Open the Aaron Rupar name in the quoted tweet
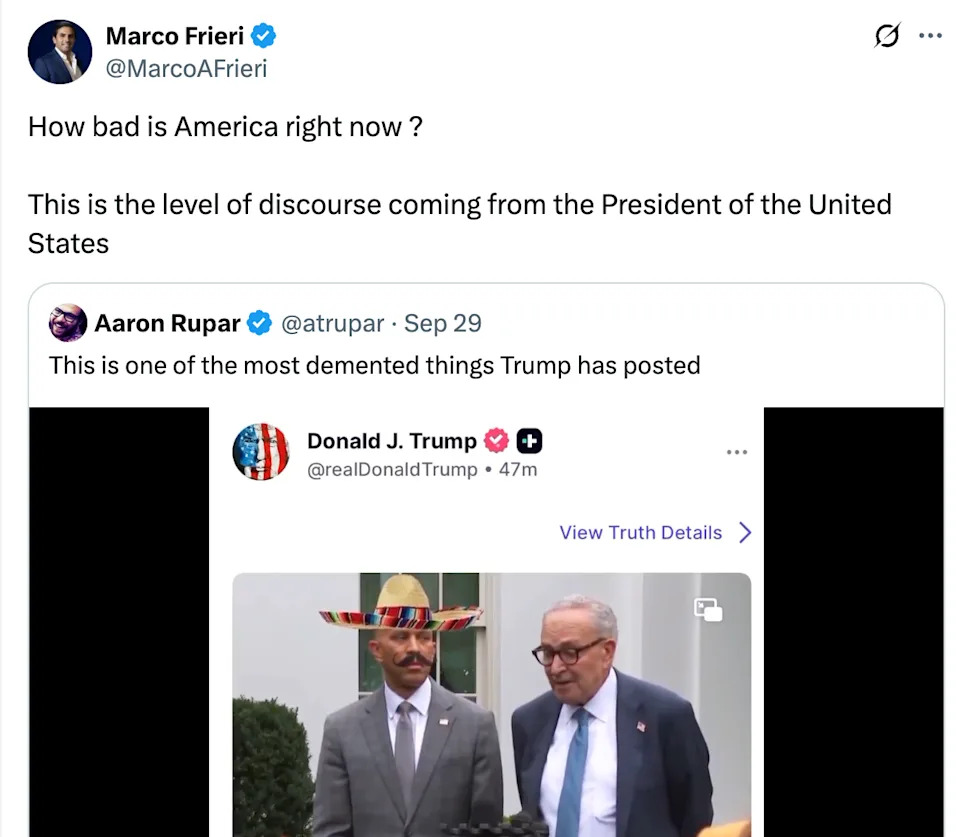This screenshot has height=837, width=960. [167, 323]
